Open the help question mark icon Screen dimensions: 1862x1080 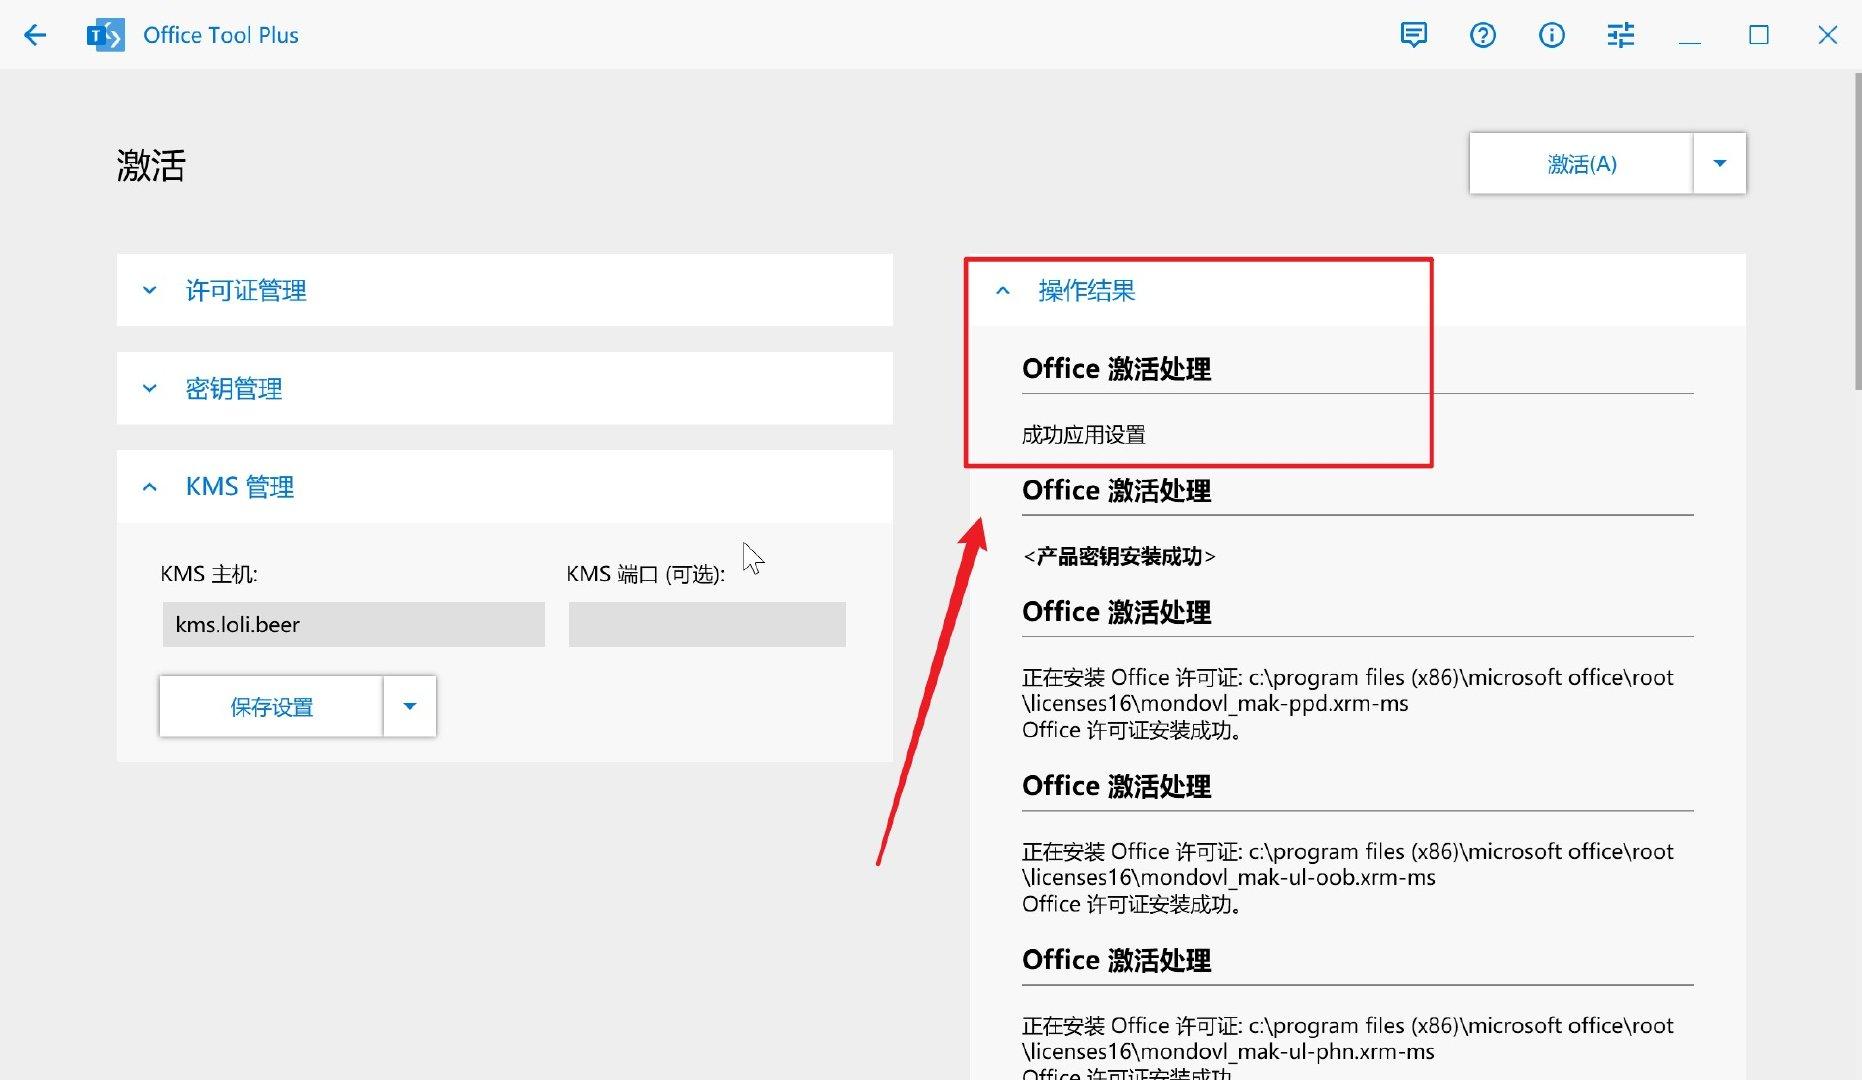tap(1482, 35)
